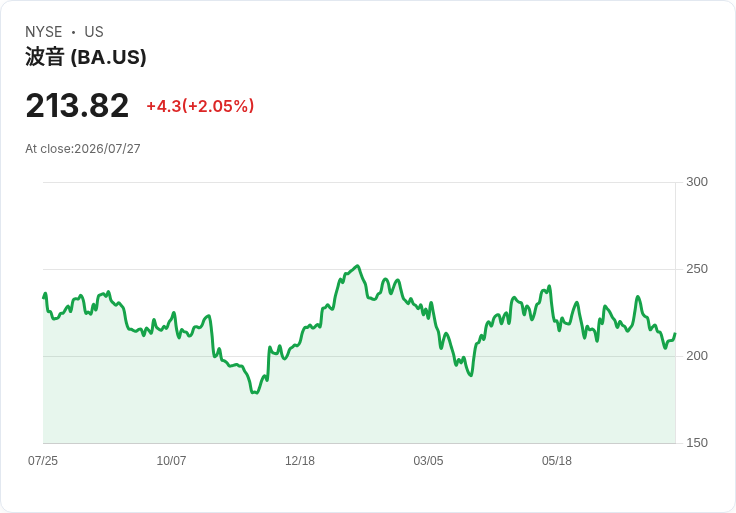Viewport: 736px width, 513px height.
Task: Select the 10/07 date on x-axis
Action: (x=171, y=460)
